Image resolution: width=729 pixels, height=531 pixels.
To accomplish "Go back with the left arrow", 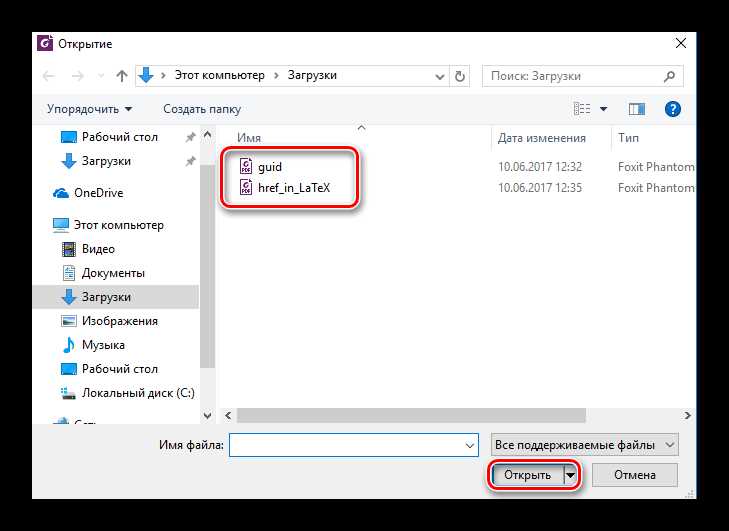I will tap(48, 76).
